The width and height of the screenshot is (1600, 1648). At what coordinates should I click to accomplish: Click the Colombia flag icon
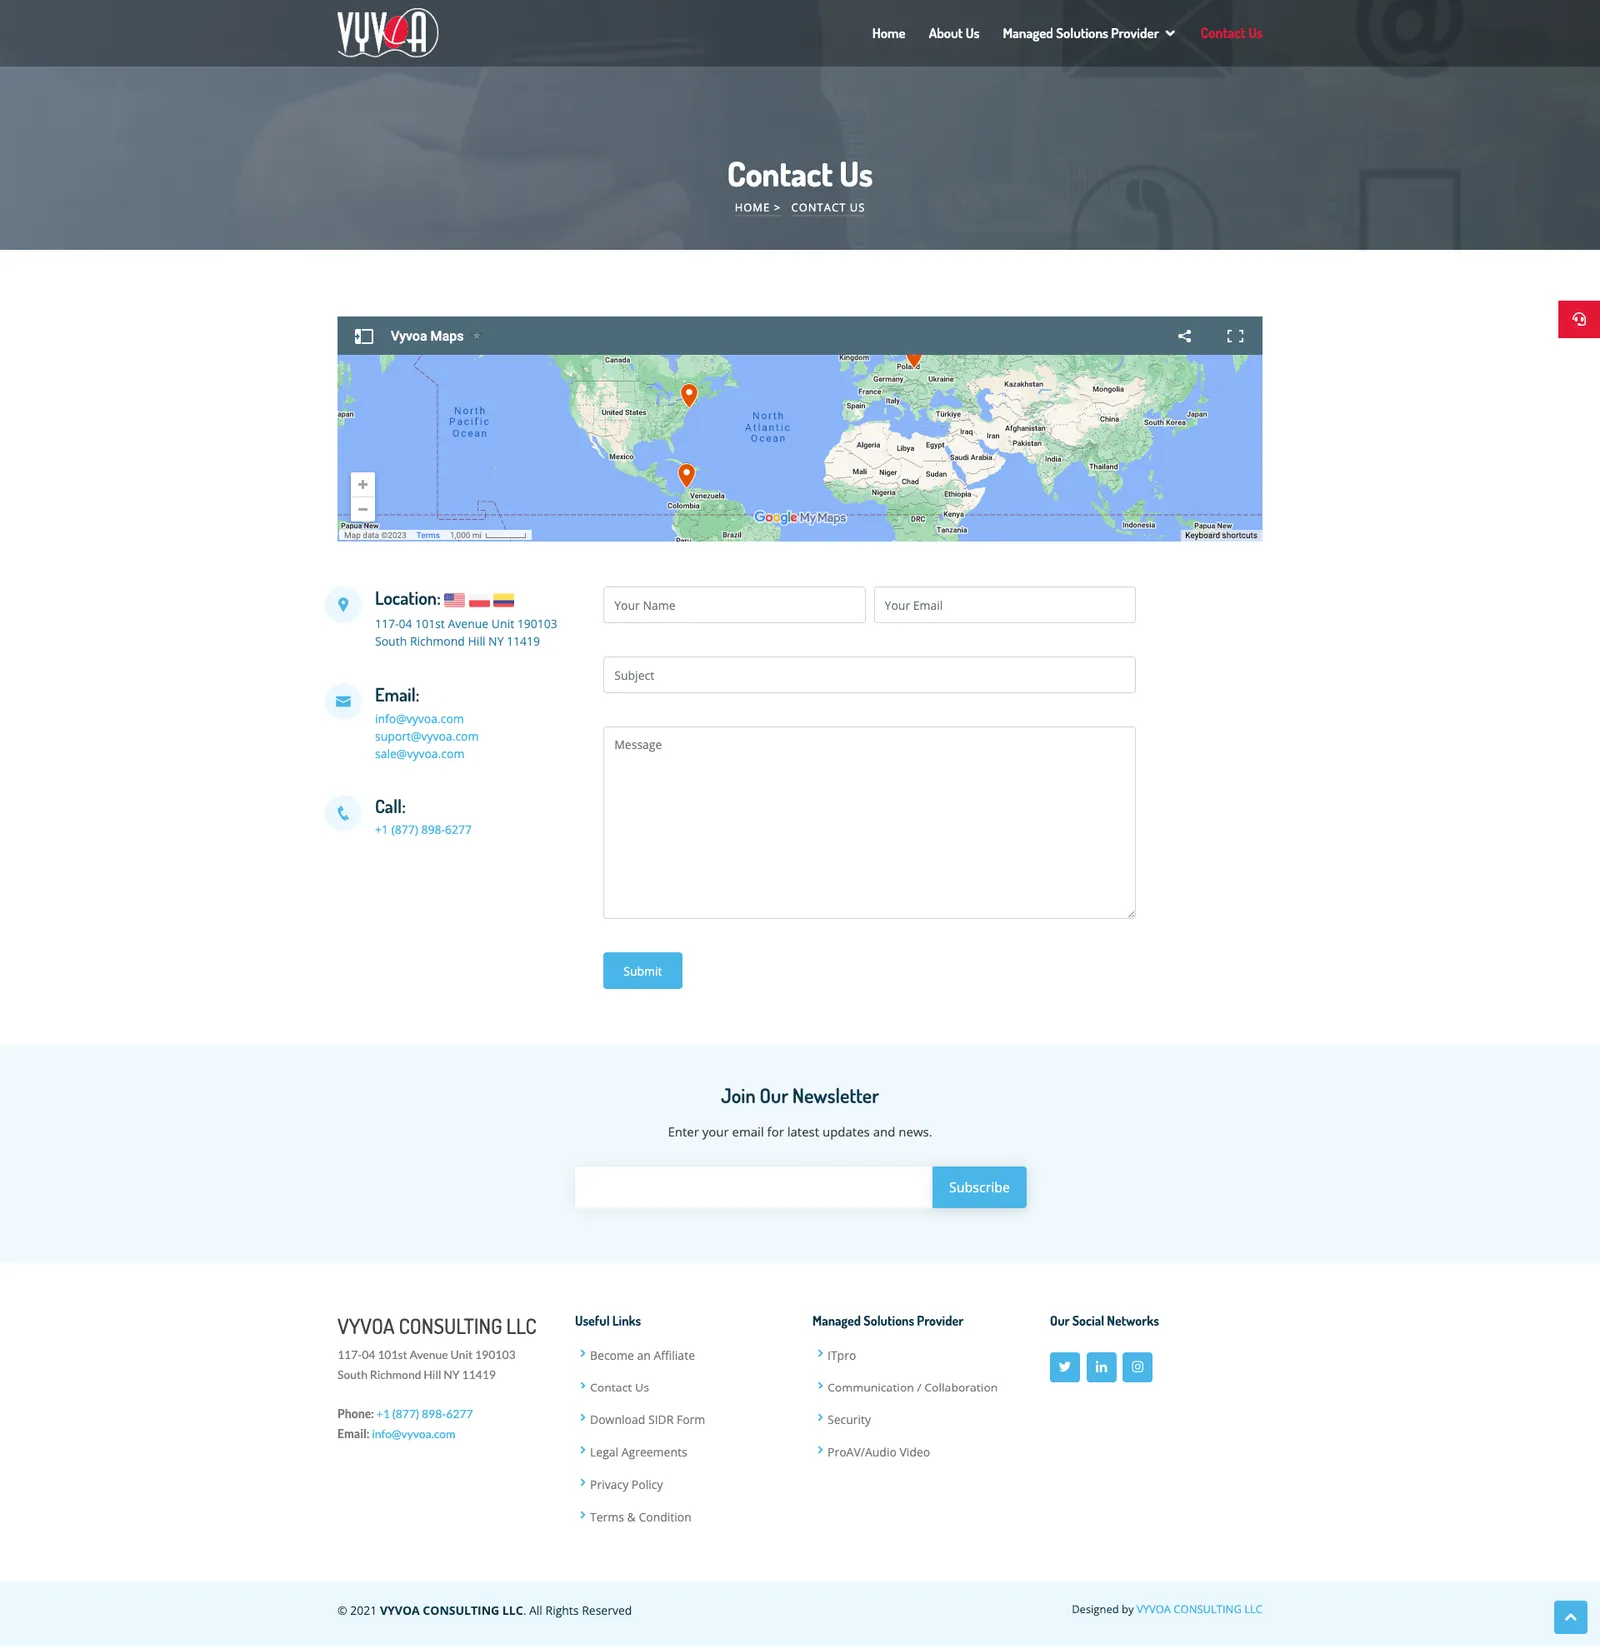[504, 600]
